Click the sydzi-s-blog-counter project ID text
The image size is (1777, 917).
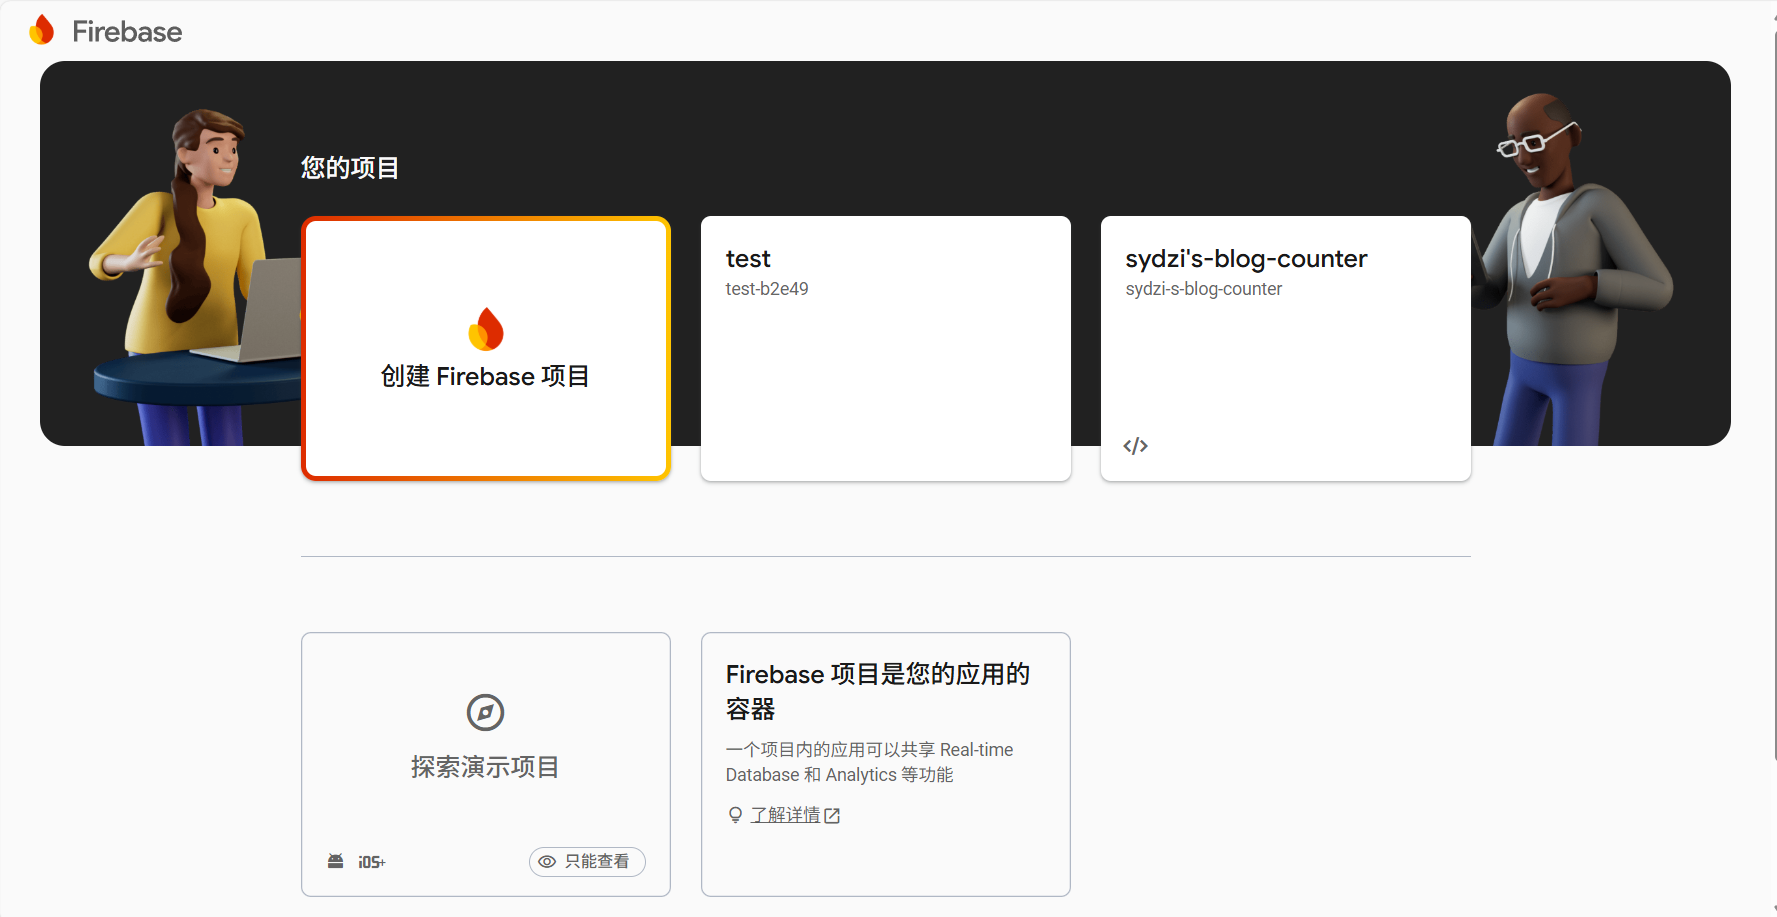tap(1203, 289)
